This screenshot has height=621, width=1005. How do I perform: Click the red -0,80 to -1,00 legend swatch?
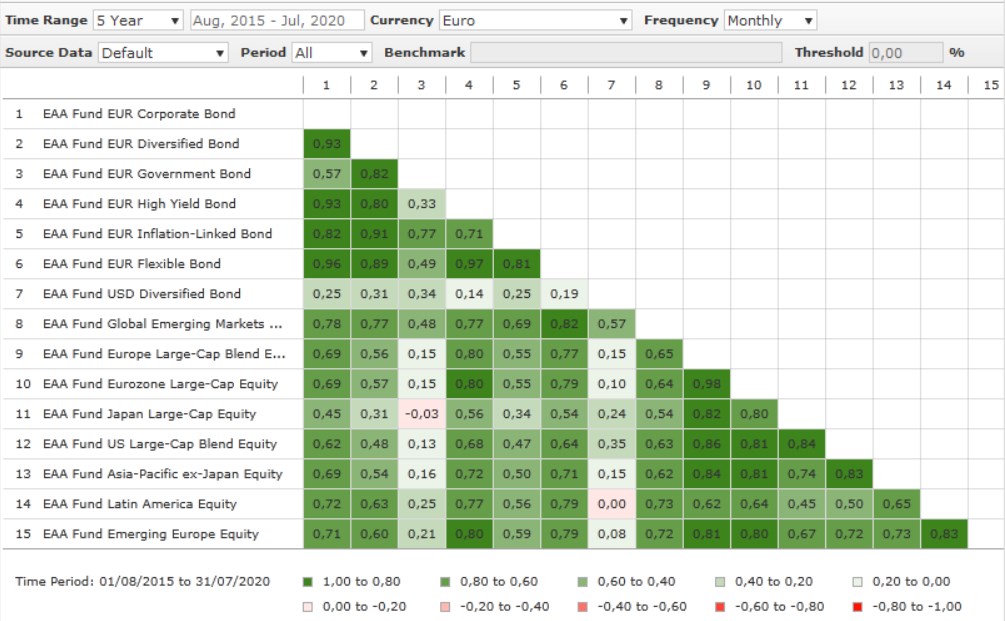[x=859, y=607]
